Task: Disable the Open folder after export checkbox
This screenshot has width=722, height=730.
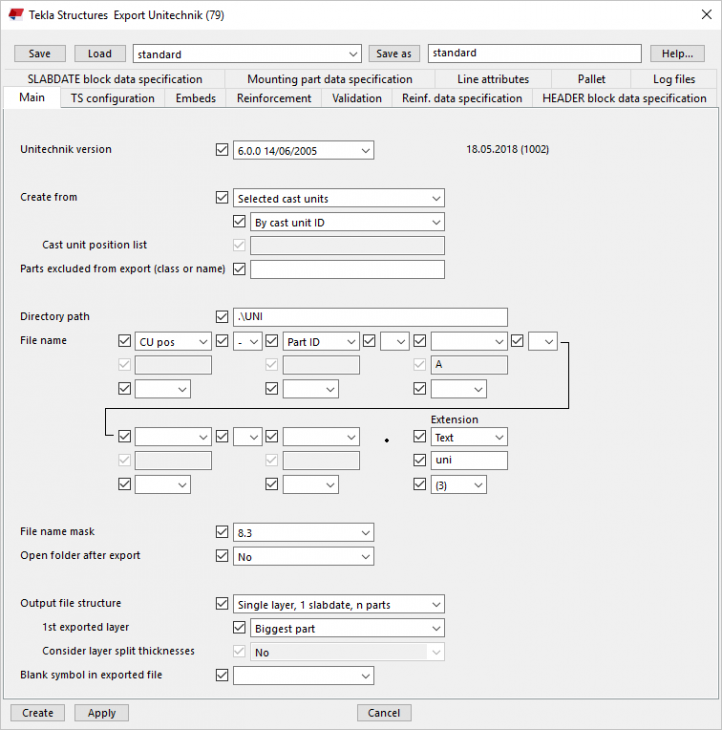Action: 222,556
